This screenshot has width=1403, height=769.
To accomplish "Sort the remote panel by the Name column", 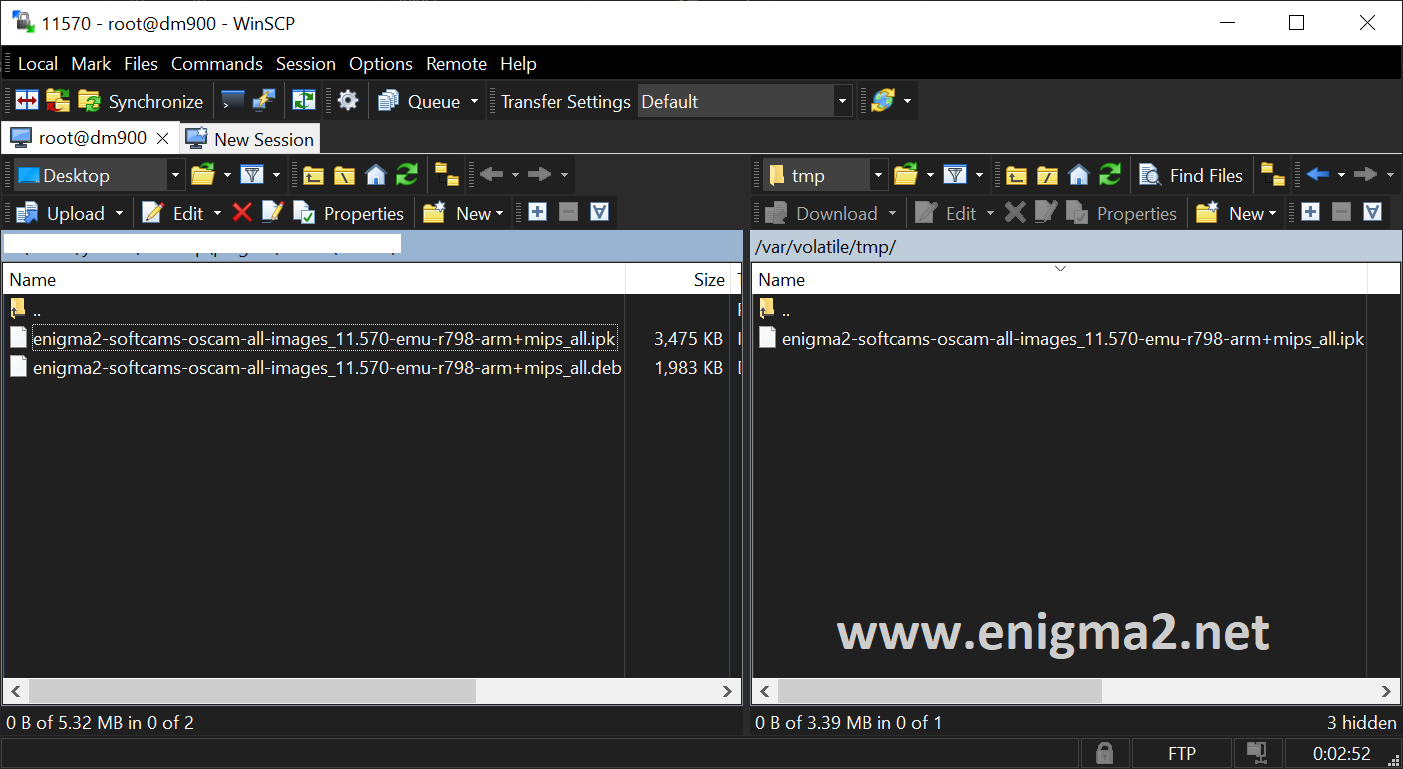I will click(1060, 280).
